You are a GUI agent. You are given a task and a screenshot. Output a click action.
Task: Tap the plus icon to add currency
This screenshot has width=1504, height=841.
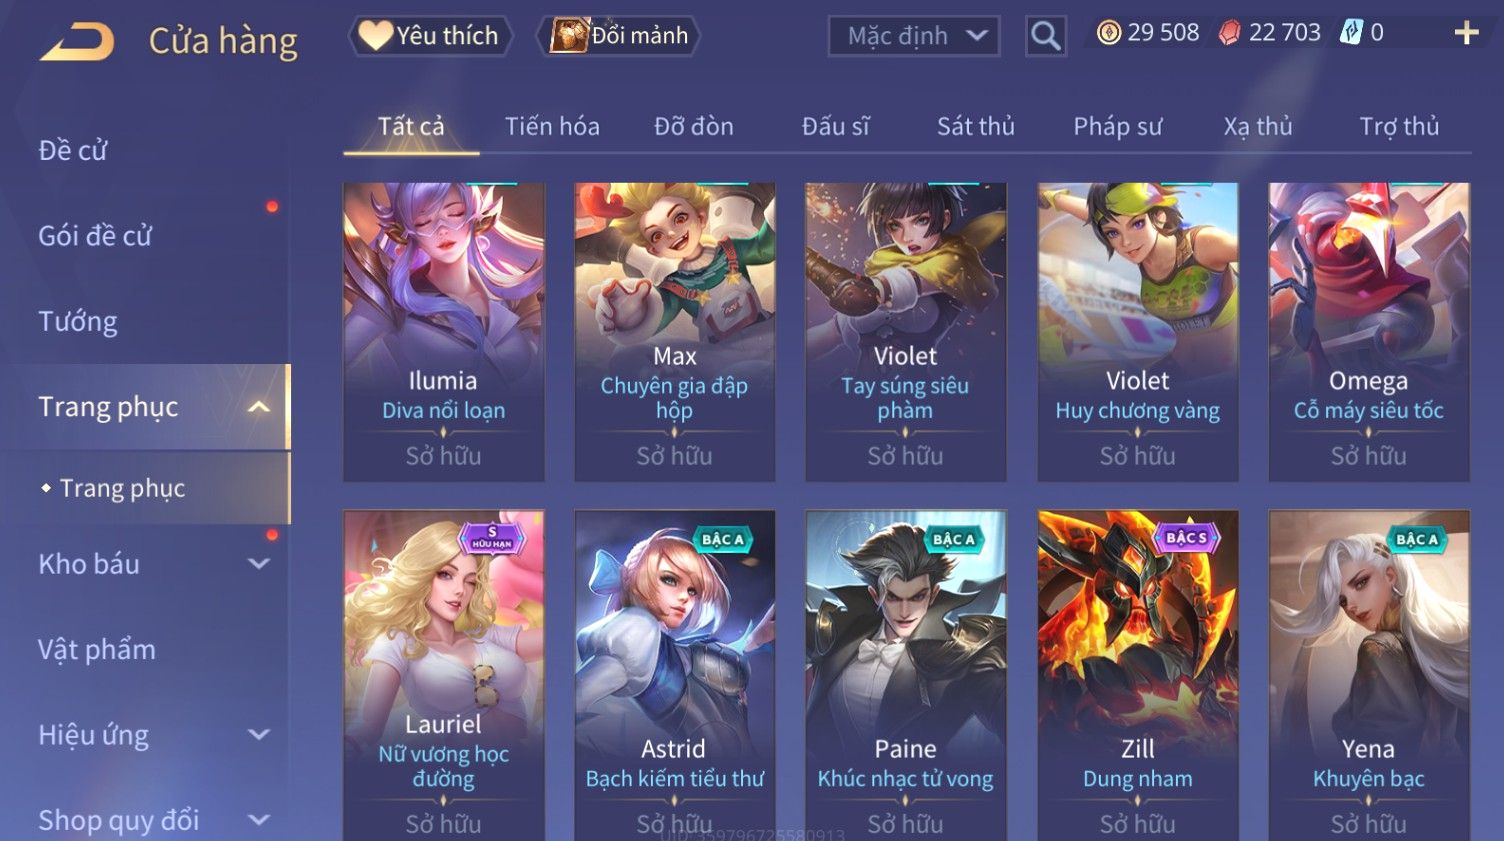1466,34
